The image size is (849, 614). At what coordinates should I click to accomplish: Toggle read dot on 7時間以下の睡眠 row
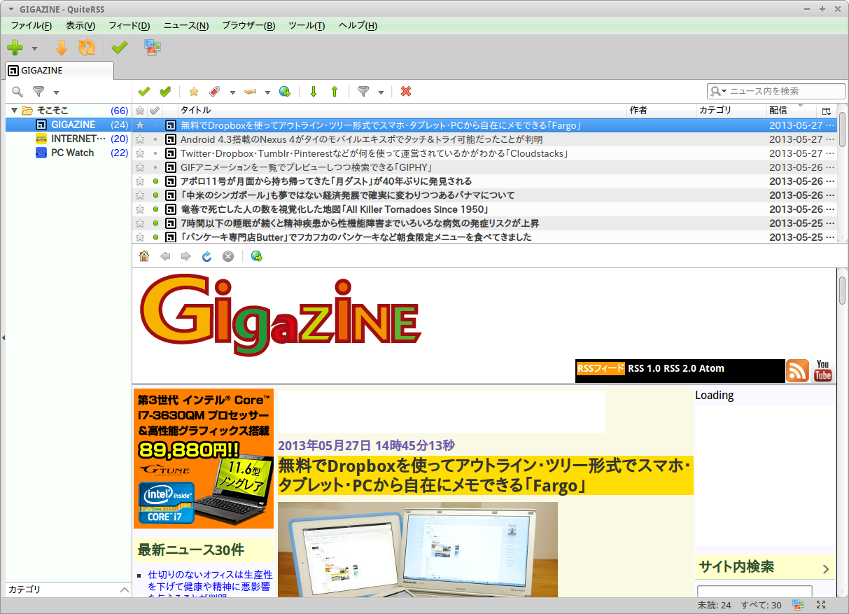coord(155,223)
